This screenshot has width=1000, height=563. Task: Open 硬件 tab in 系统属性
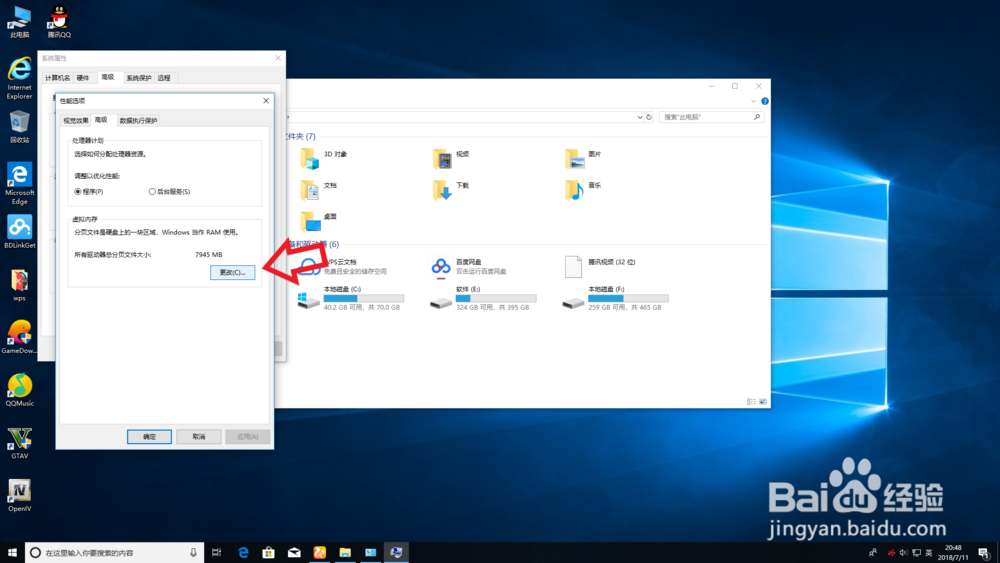[x=83, y=78]
